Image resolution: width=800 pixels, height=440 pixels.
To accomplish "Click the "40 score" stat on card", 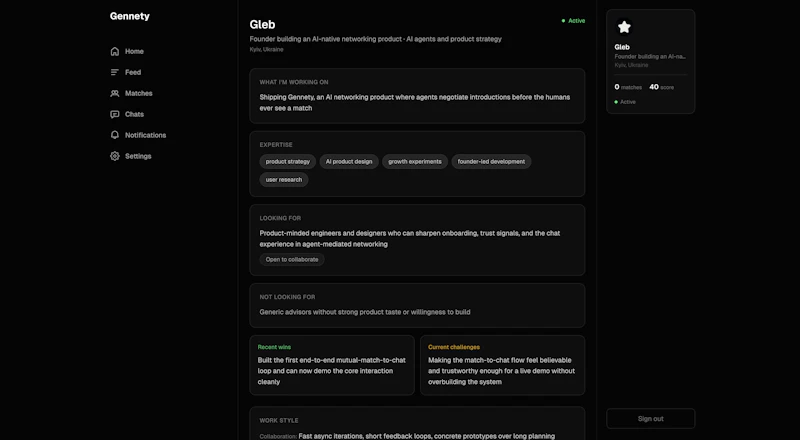I will pos(661,87).
